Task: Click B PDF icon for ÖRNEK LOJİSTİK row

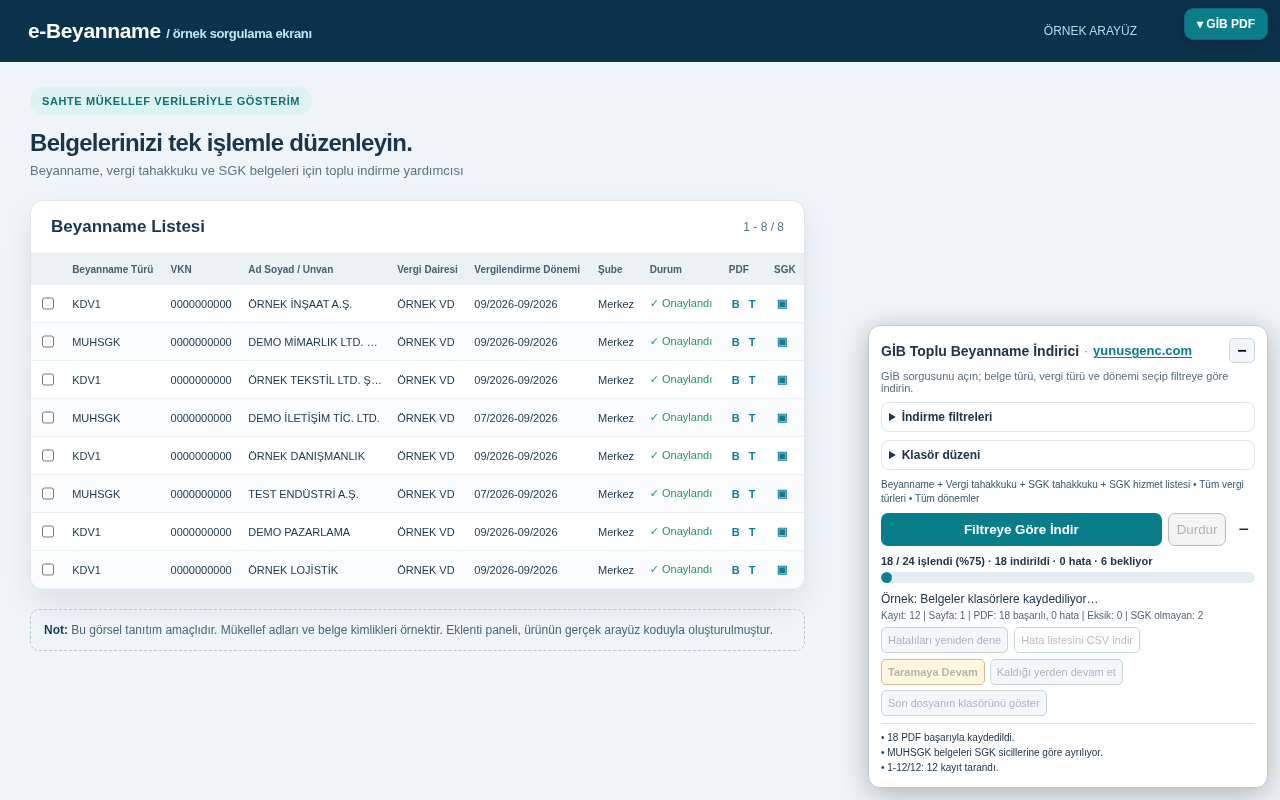Action: click(x=736, y=570)
